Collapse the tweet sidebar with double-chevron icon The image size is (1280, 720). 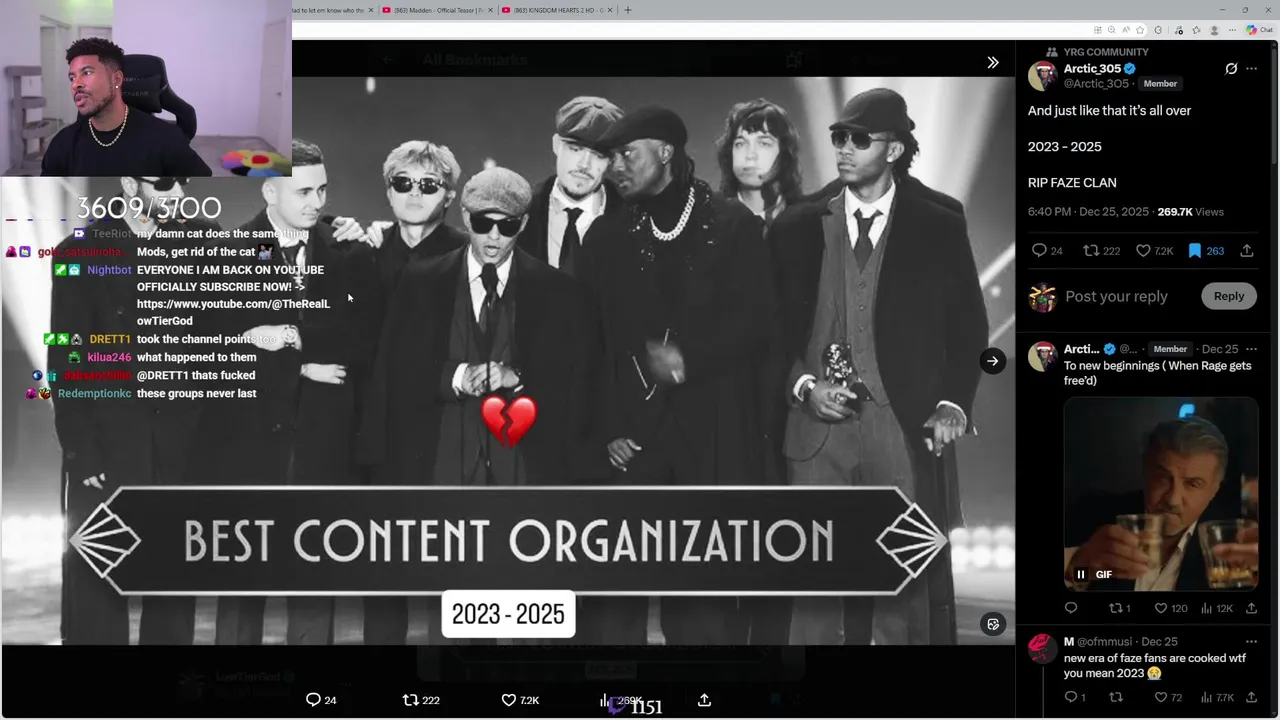click(x=992, y=62)
